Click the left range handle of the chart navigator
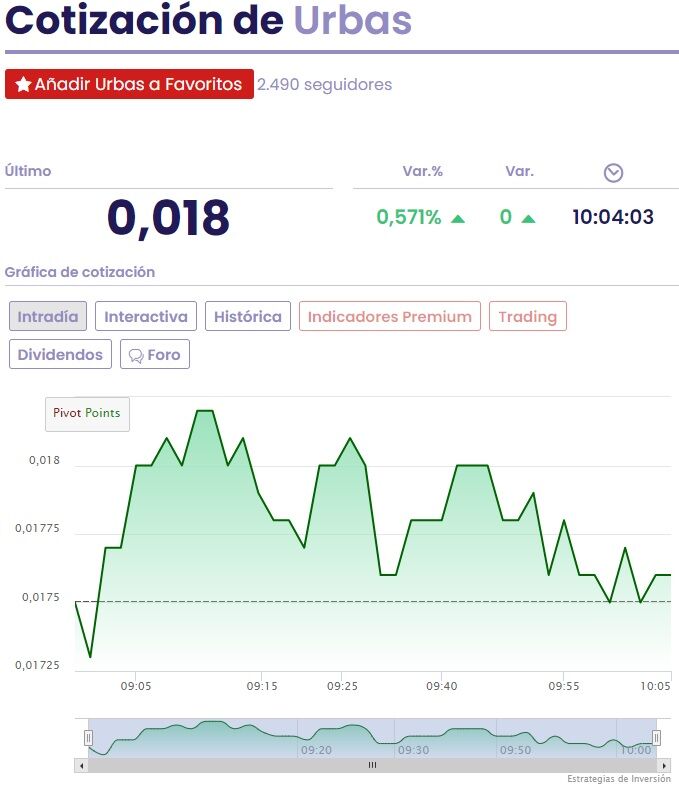This screenshot has height=792, width=679. (x=88, y=738)
